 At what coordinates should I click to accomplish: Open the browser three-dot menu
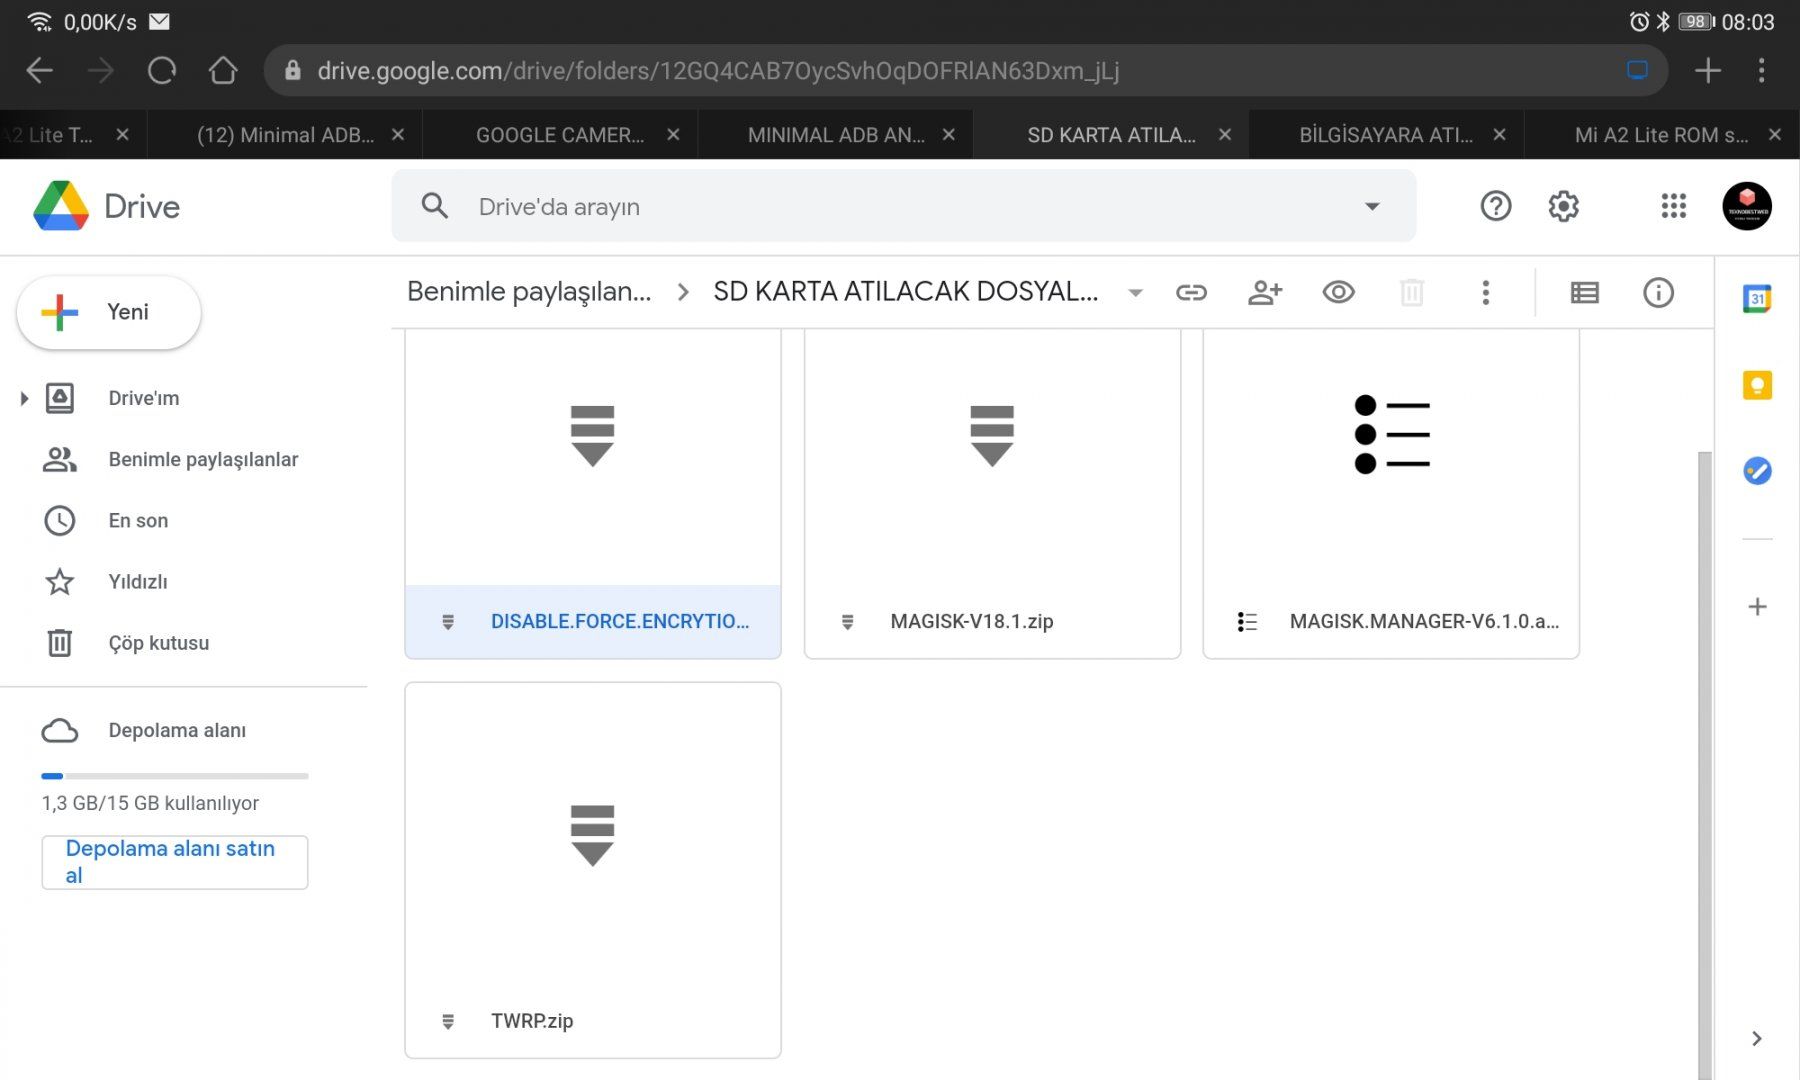(x=1761, y=70)
